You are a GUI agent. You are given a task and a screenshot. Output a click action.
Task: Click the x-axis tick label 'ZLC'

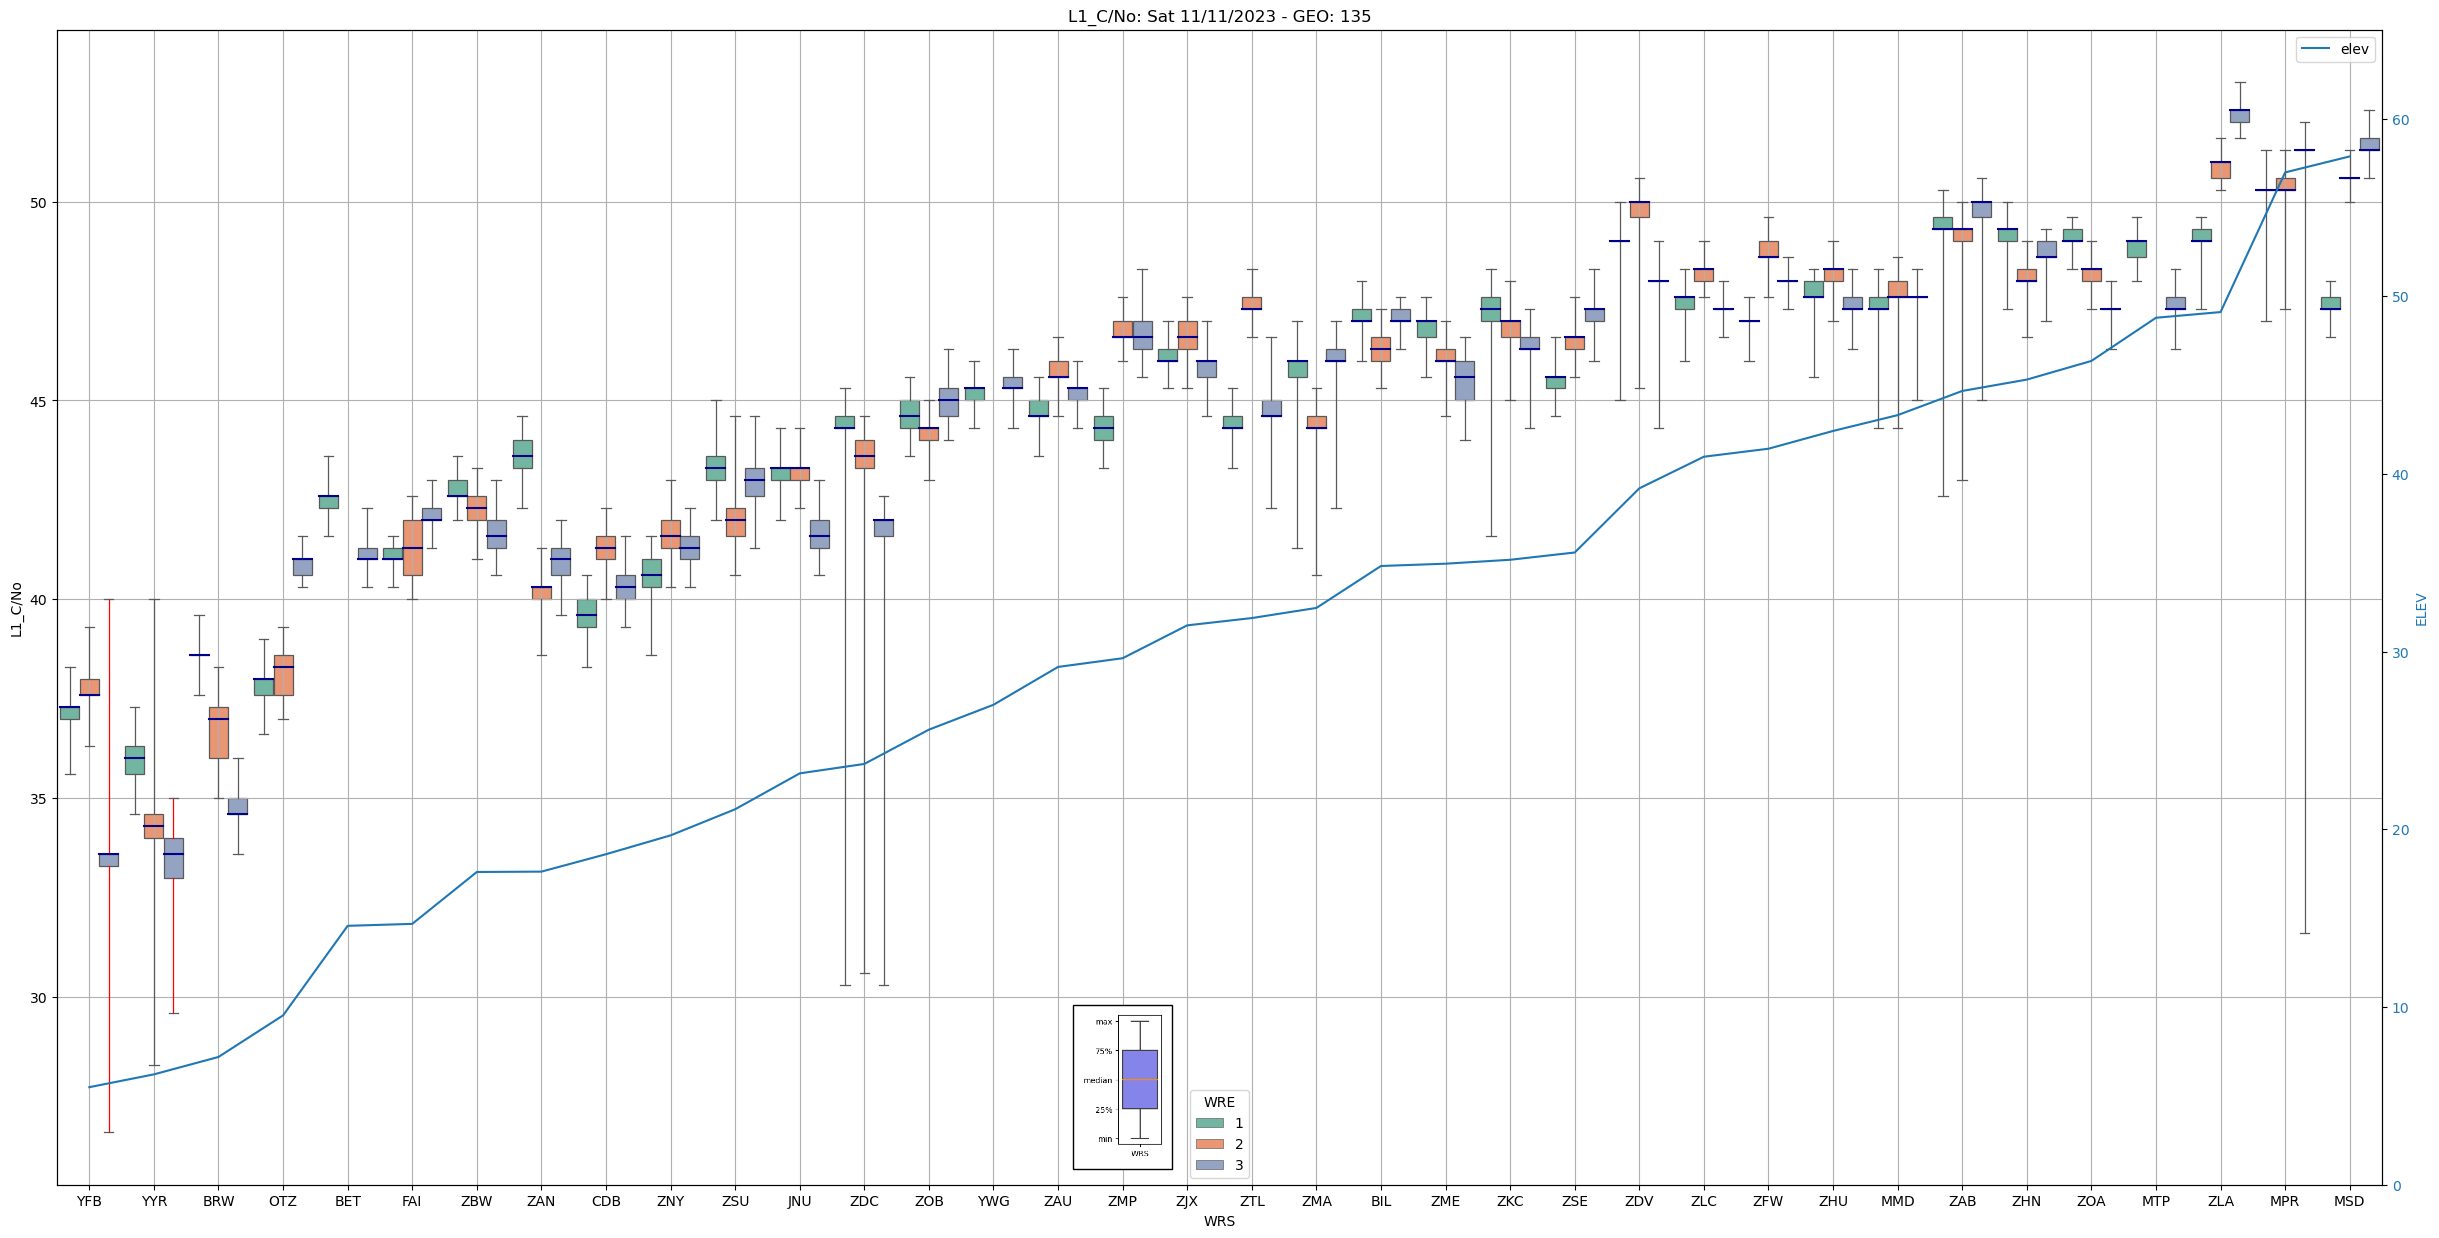pyautogui.click(x=1704, y=1202)
